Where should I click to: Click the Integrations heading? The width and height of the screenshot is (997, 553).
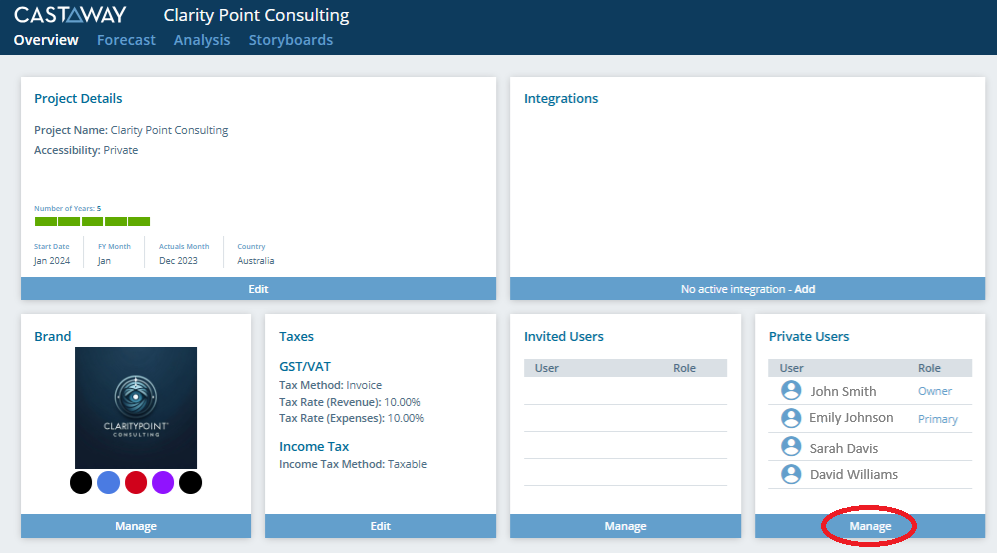(x=561, y=99)
